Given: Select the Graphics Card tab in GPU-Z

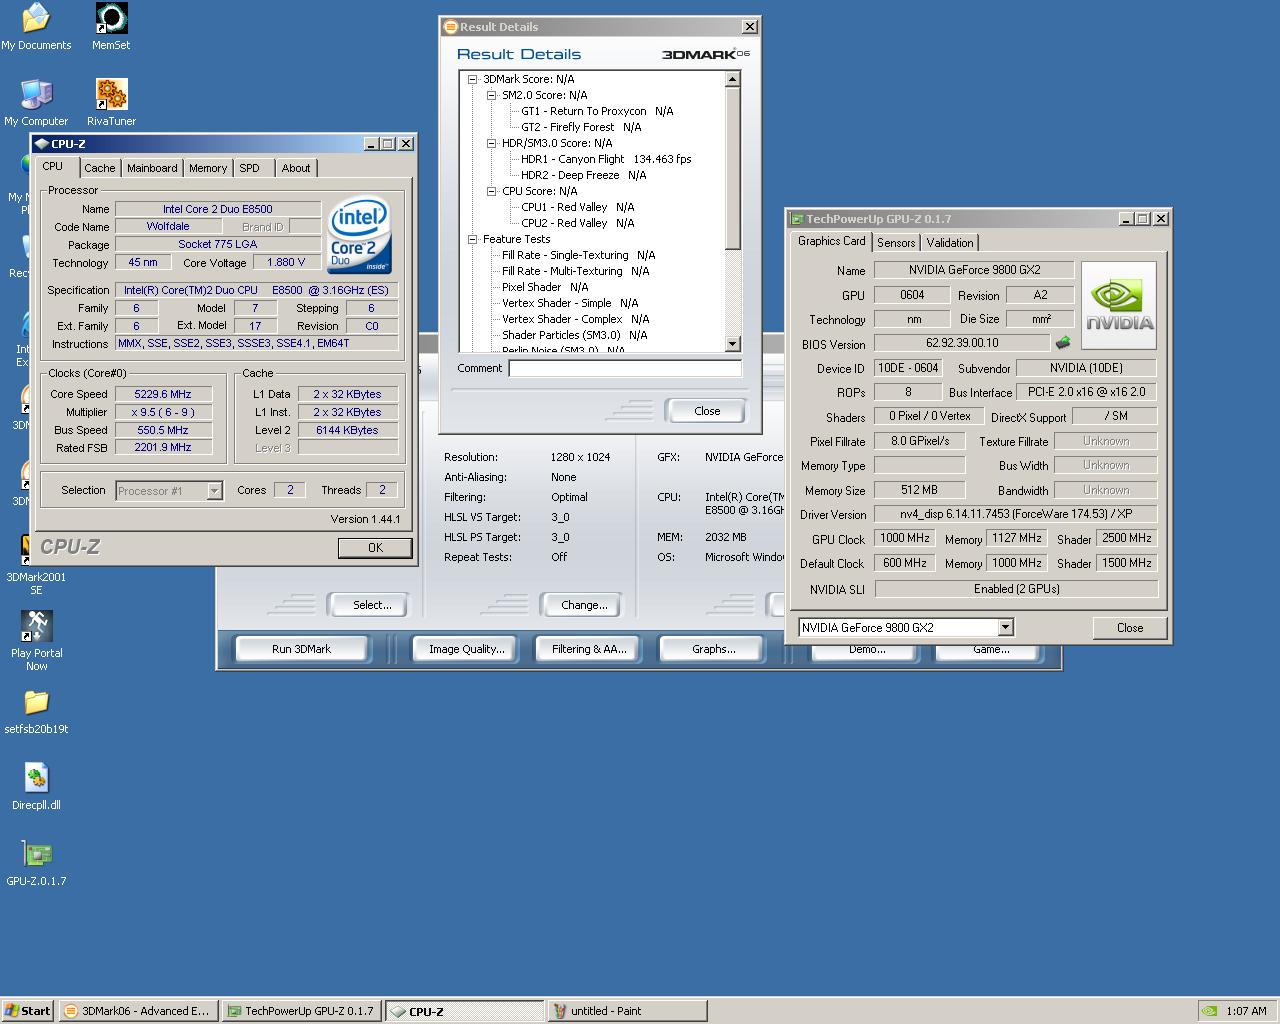Looking at the screenshot, I should coord(832,241).
